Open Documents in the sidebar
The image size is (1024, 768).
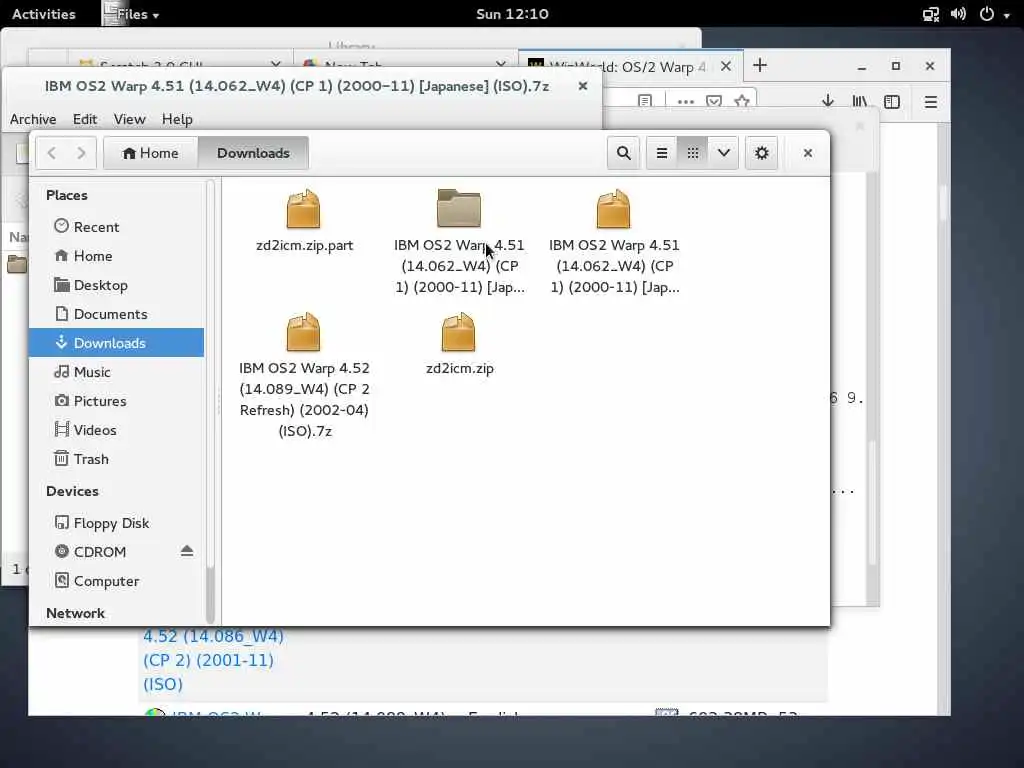pyautogui.click(x=117, y=314)
